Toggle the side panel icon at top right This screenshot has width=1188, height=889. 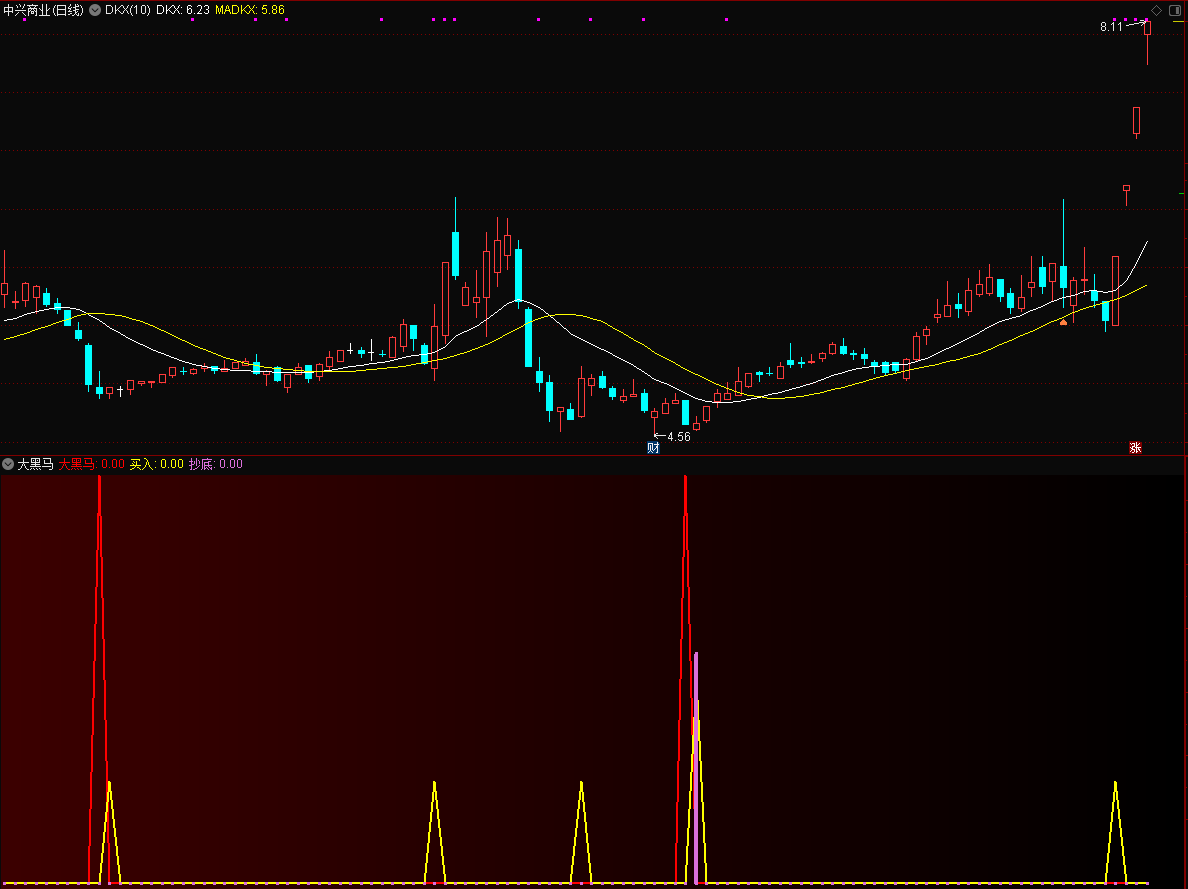pos(1175,10)
